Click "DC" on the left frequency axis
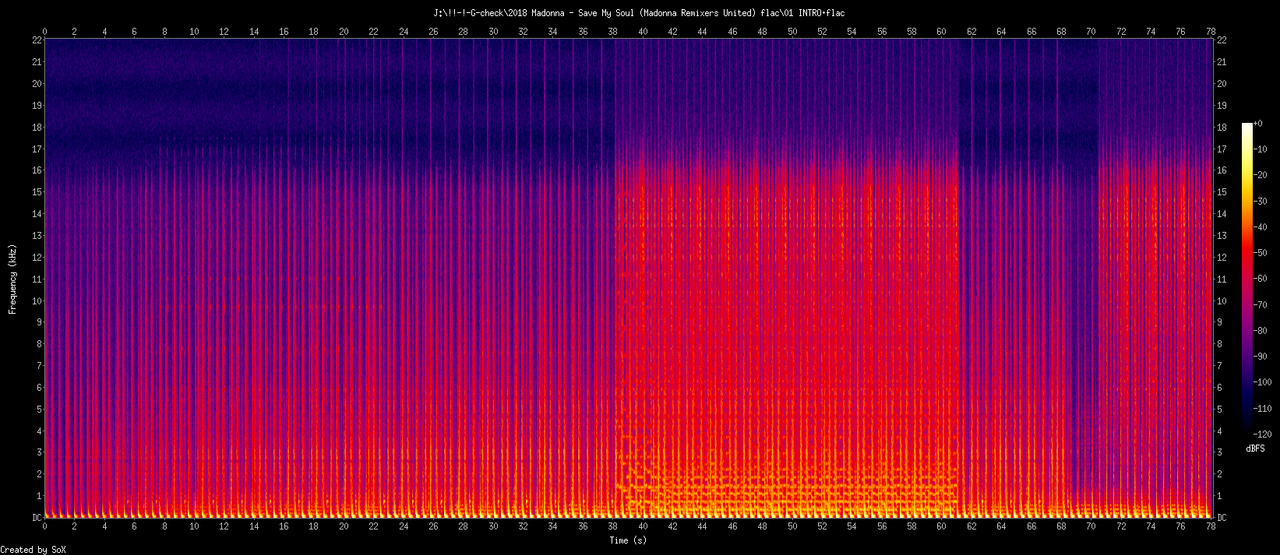This screenshot has width=1280, height=555. point(36,518)
